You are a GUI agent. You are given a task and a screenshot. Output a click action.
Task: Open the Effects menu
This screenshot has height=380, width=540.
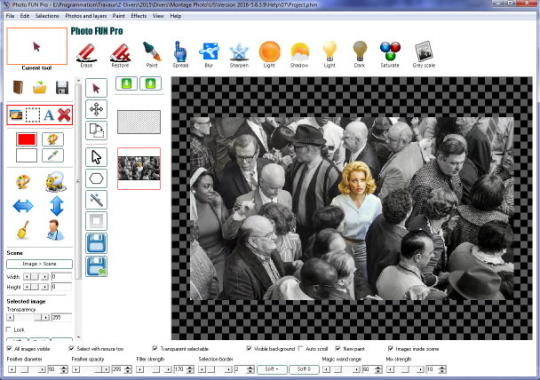(x=139, y=16)
